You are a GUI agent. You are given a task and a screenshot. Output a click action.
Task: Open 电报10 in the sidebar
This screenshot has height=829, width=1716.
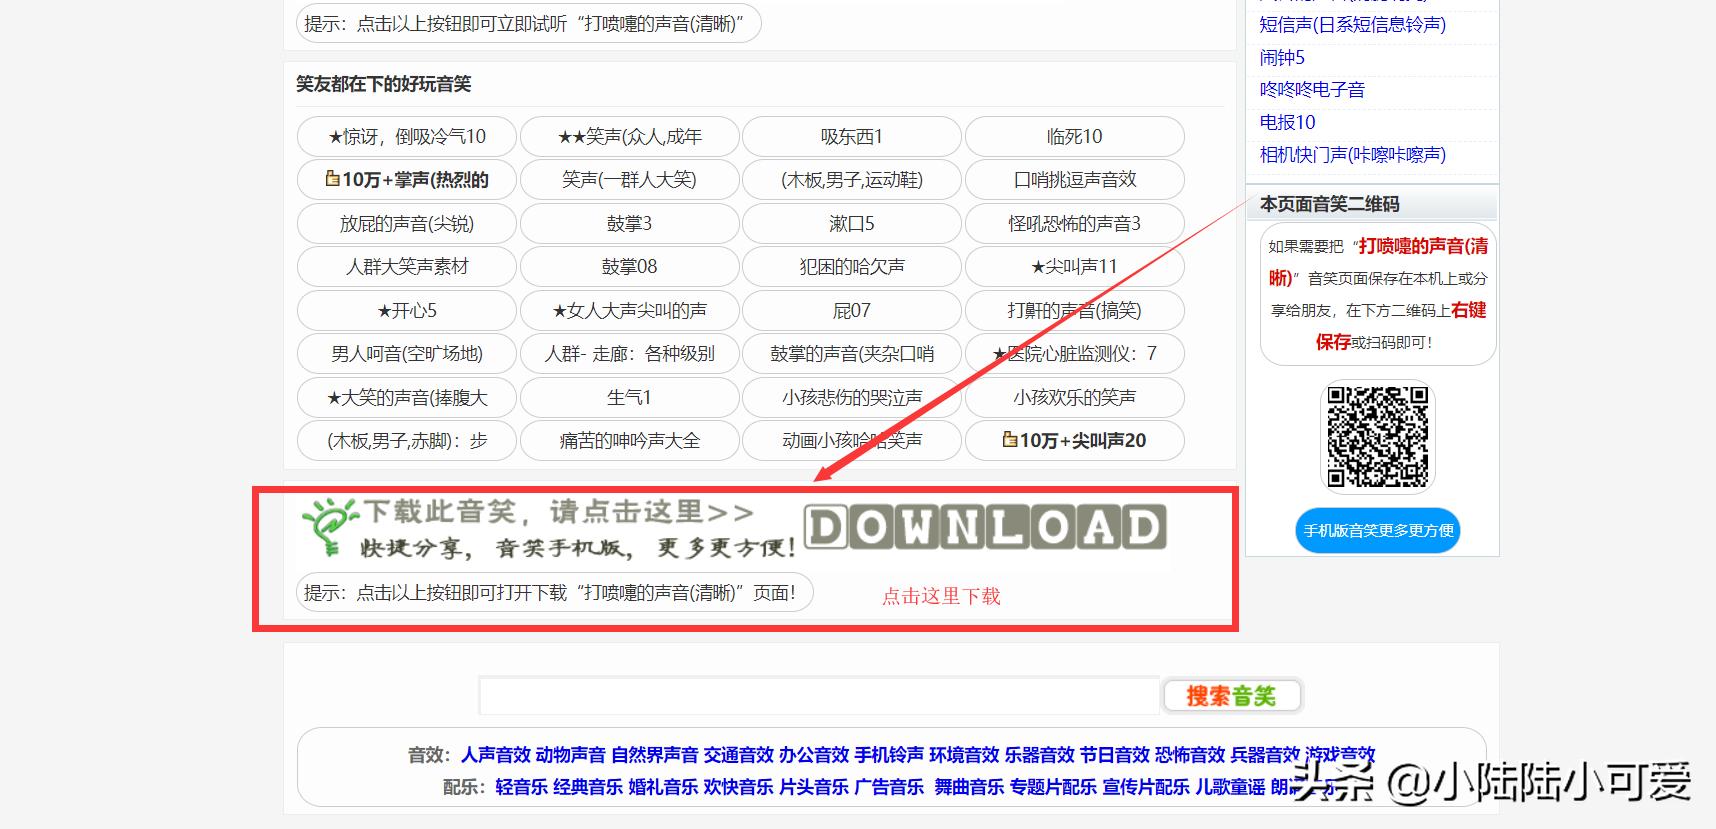[x=1287, y=122]
